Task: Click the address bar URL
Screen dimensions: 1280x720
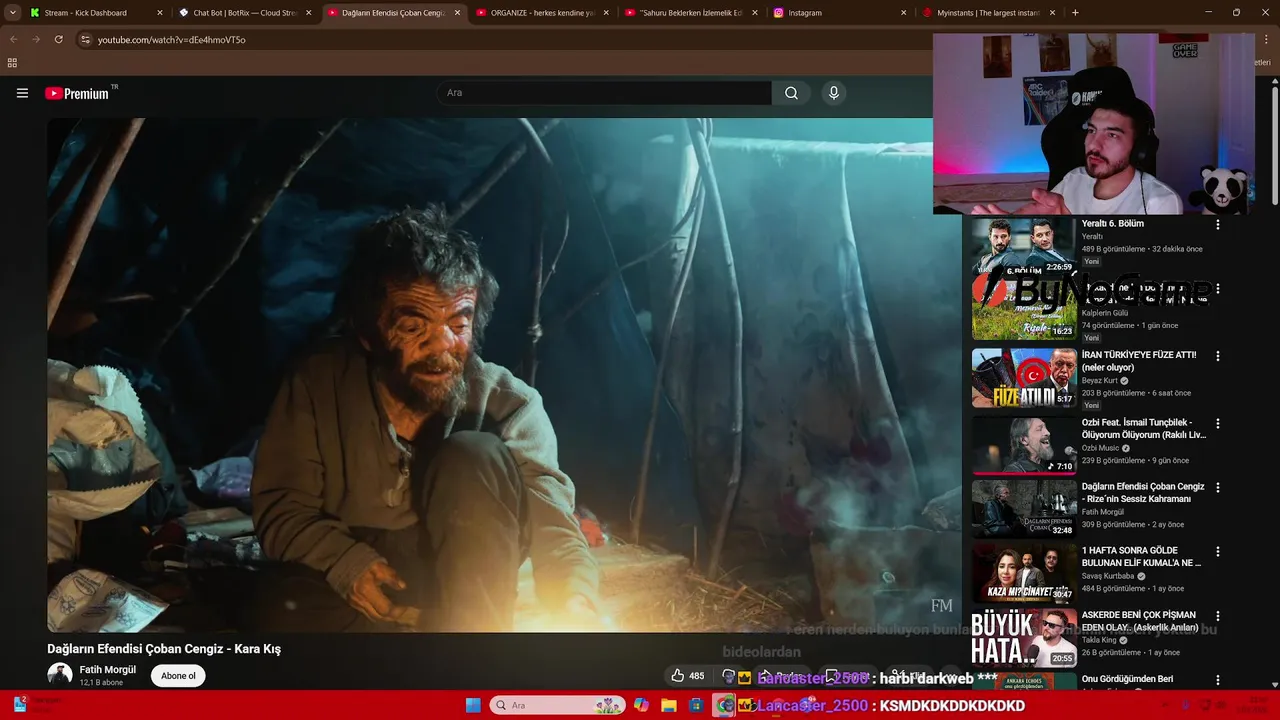Action: [x=172, y=39]
